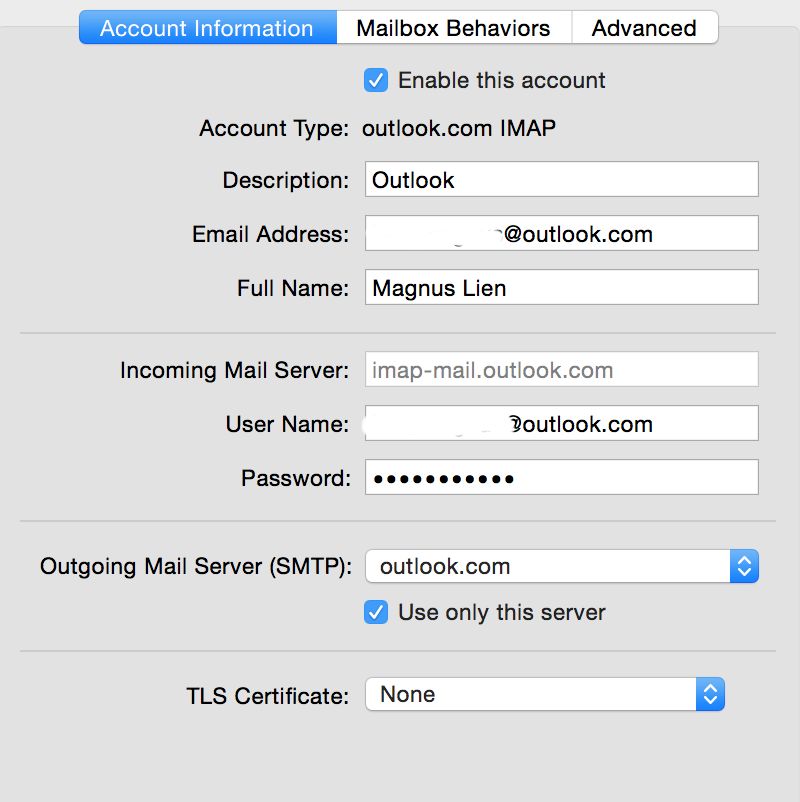Switch to the Account Information tab
Viewport: 800px width, 802px height.
tap(208, 28)
